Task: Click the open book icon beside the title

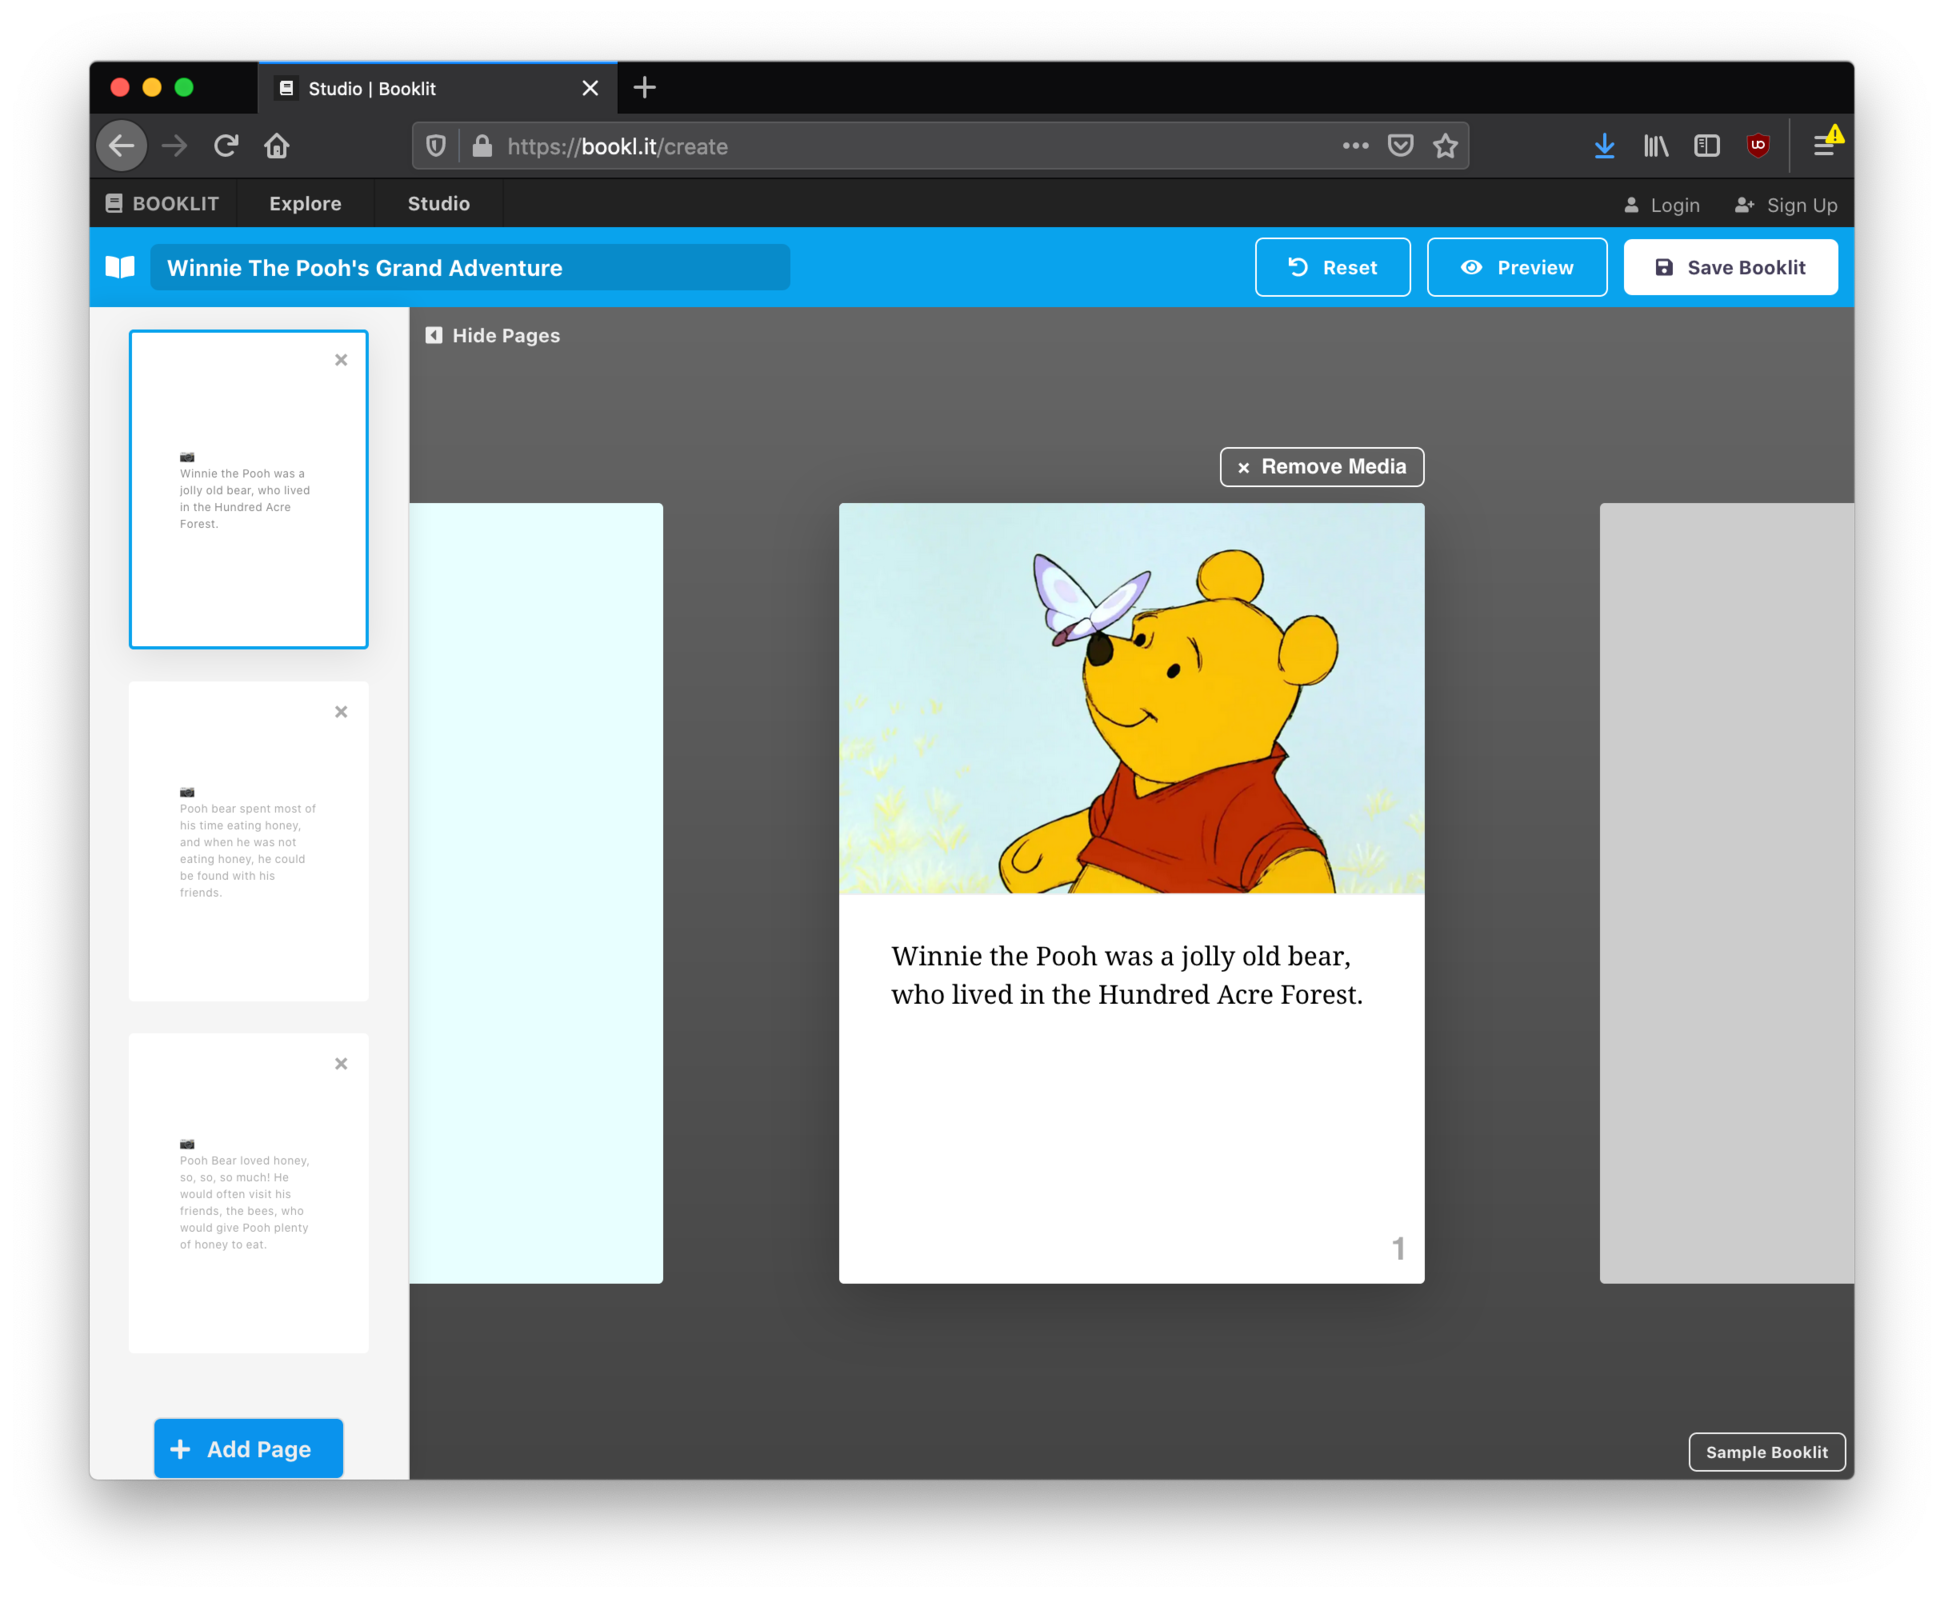Action: coord(120,267)
